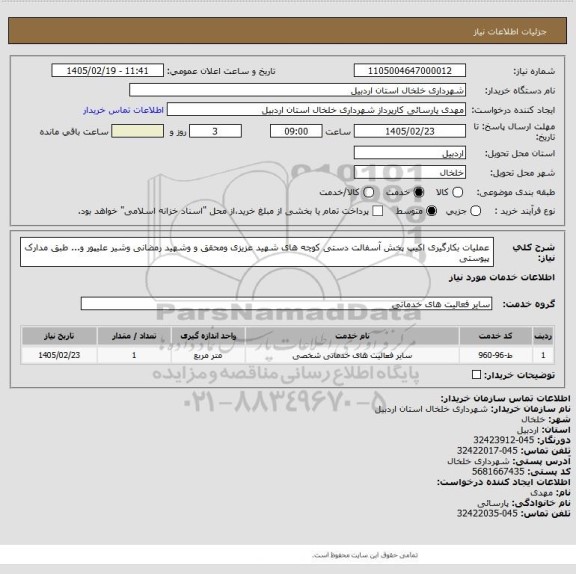Click the واحد اندازه گیری column header

point(208,336)
